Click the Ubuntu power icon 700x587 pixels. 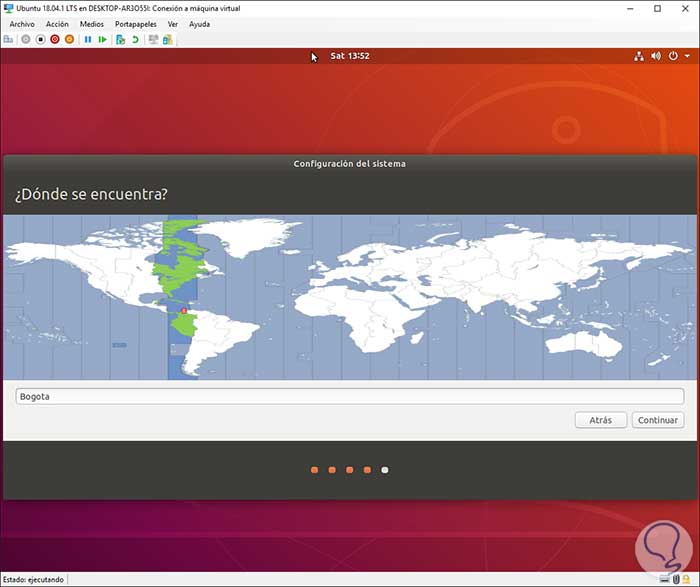pyautogui.click(x=673, y=56)
